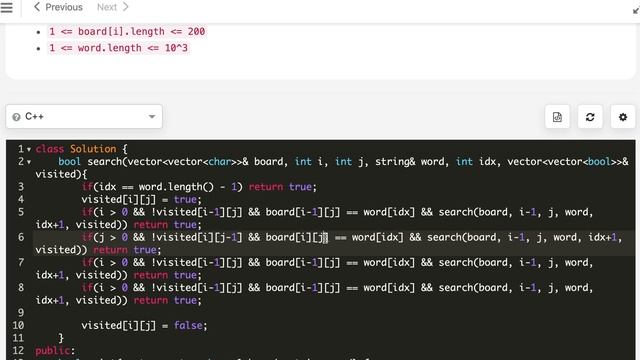Open the code file icon button
The width and height of the screenshot is (640, 360).
tap(557, 117)
